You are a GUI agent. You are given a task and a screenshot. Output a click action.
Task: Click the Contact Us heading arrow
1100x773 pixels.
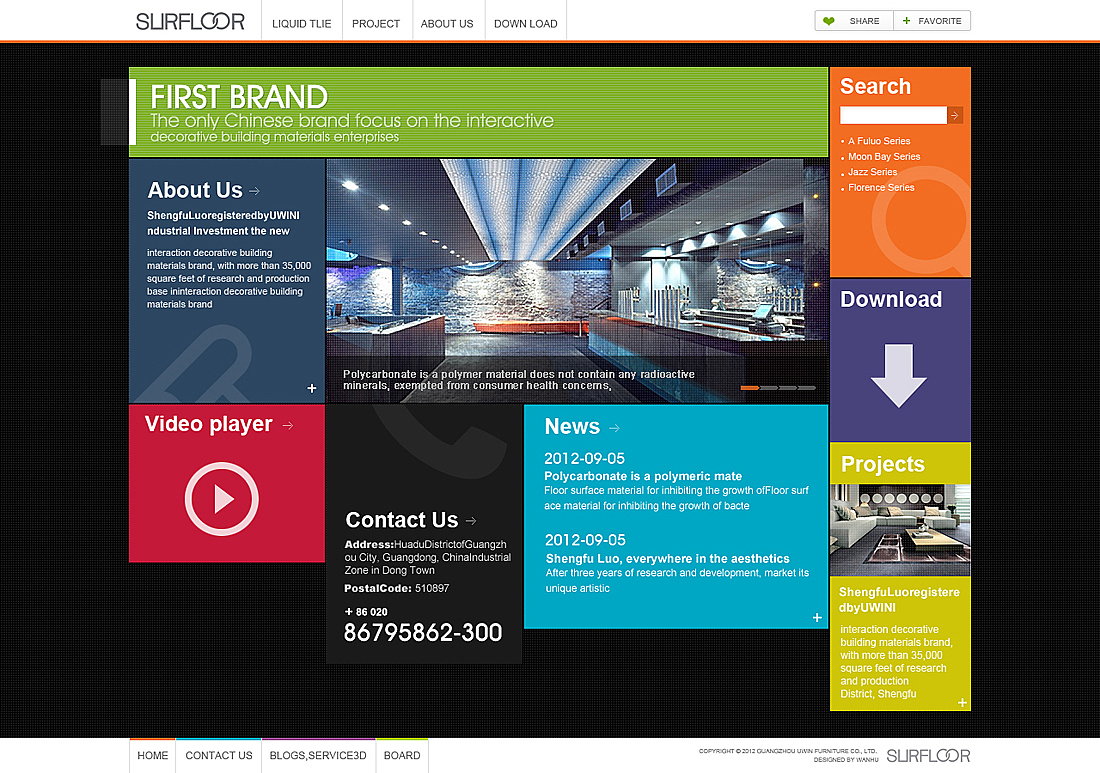(471, 520)
